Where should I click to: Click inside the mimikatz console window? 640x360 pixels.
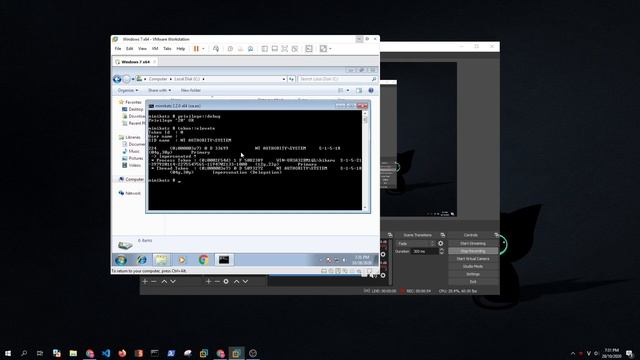(255, 160)
